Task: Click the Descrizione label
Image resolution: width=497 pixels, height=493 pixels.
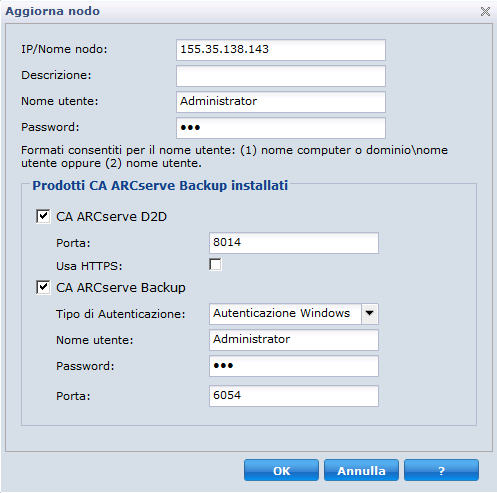Action: (x=56, y=75)
